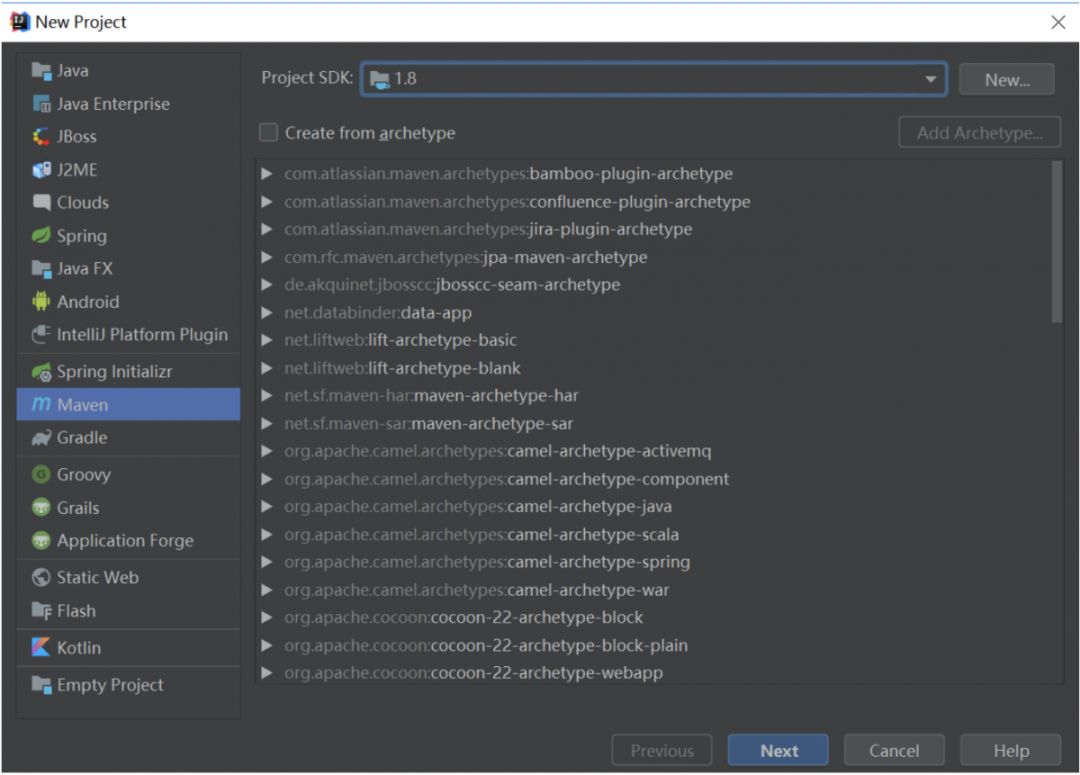This screenshot has width=1080, height=775.
Task: Choose Static Web label in sidebar
Action: click(x=98, y=577)
